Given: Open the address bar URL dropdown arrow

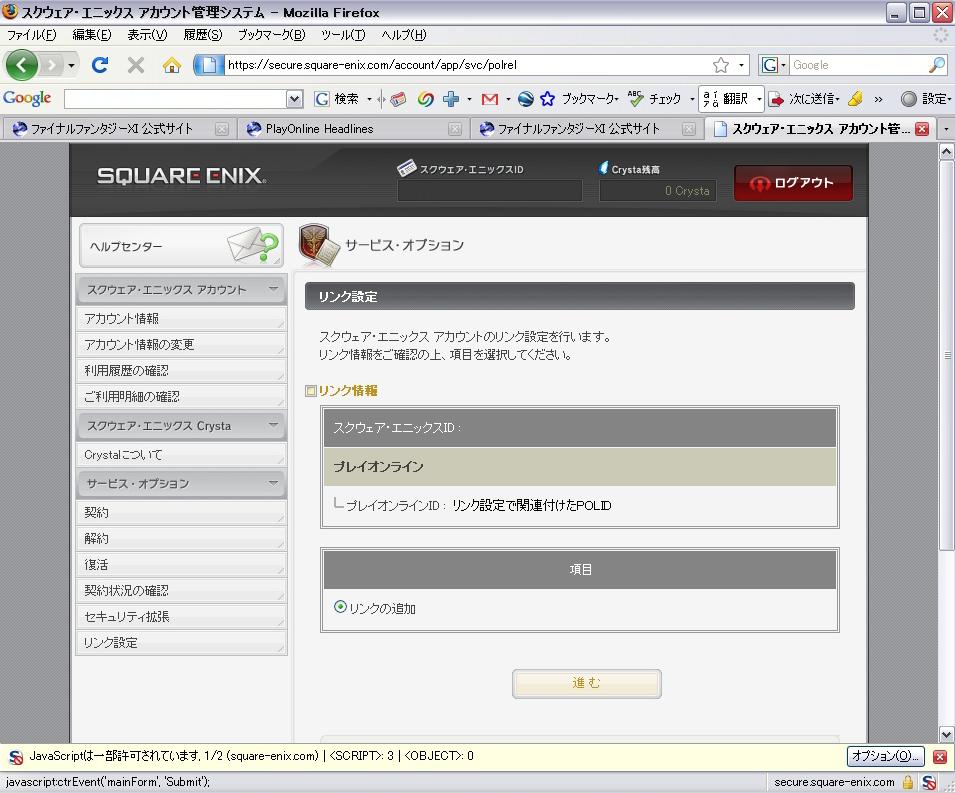Looking at the screenshot, I should click(741, 65).
